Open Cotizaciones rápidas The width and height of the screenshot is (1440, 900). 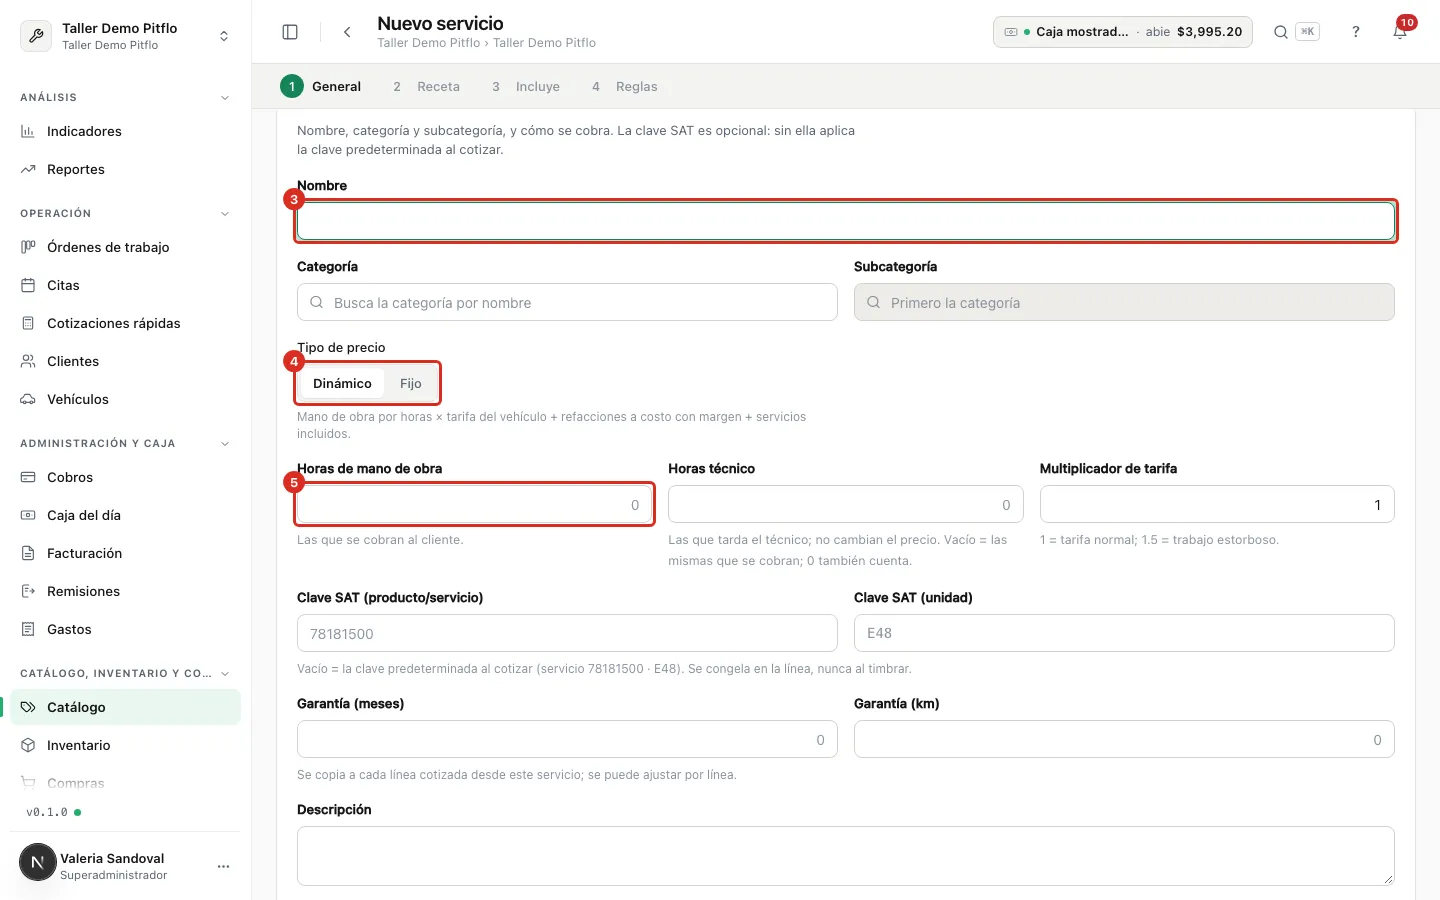tap(125, 323)
